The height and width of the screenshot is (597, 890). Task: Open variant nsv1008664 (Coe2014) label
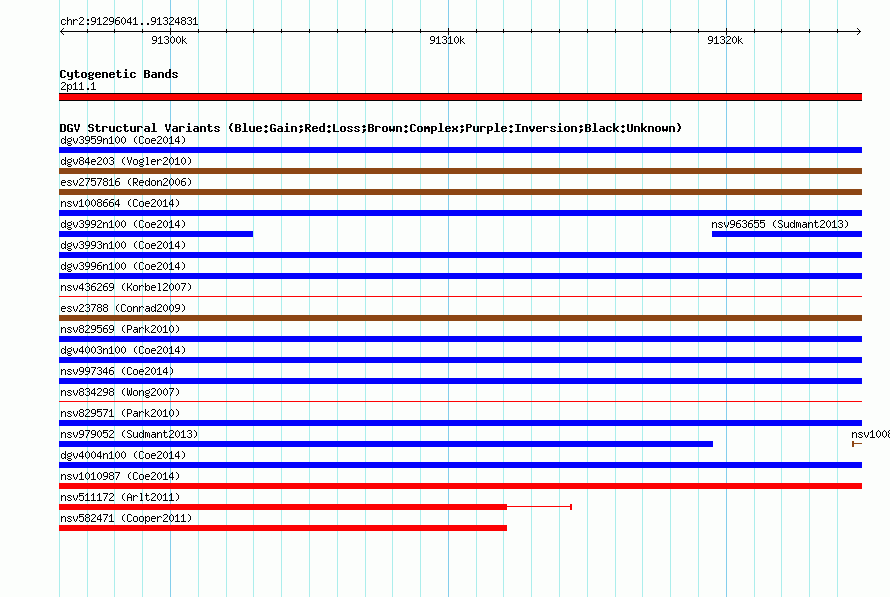pyautogui.click(x=120, y=203)
